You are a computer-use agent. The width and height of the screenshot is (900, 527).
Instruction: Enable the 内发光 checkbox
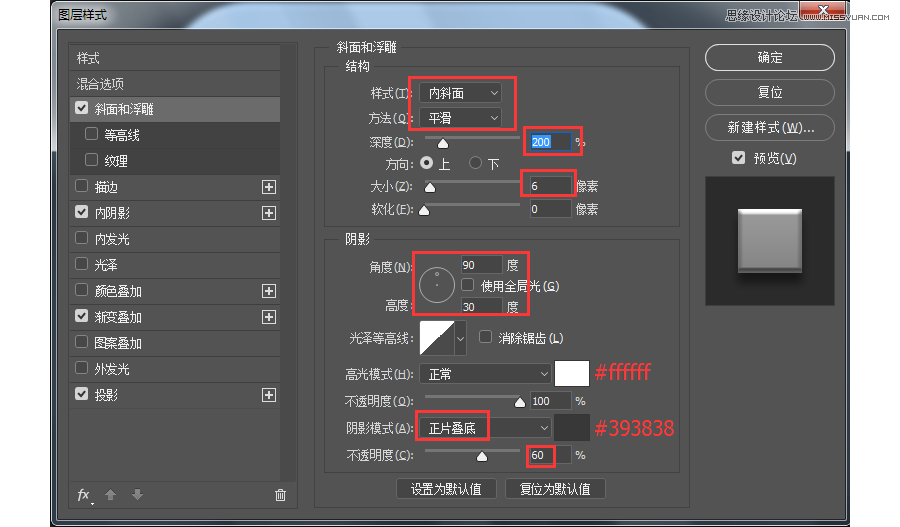click(x=82, y=238)
